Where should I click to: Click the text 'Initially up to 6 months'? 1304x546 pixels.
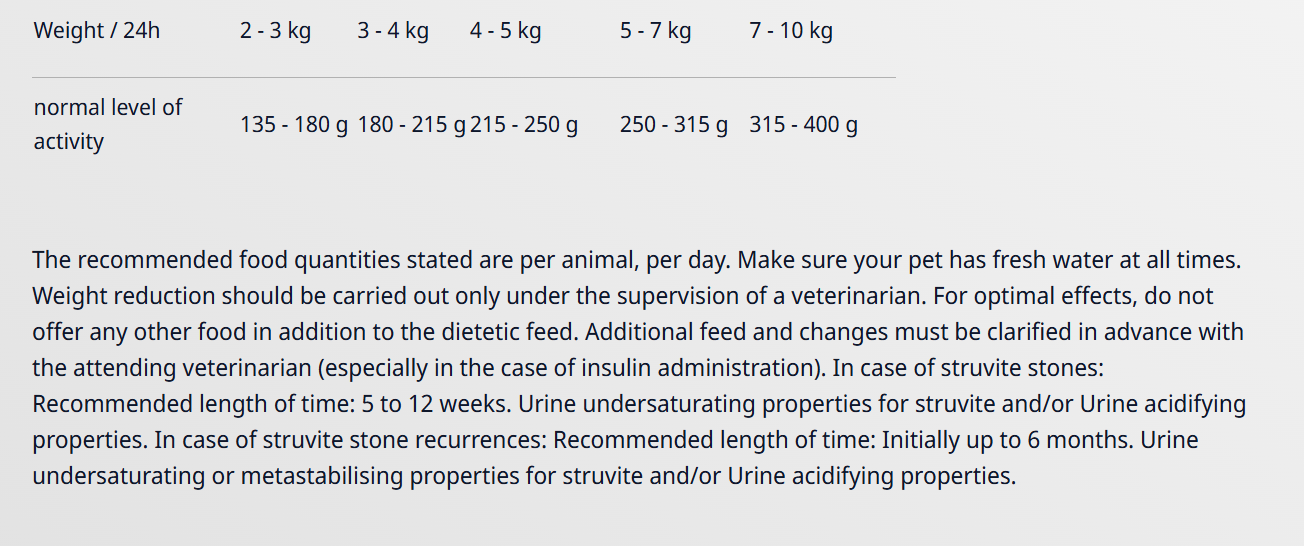pyautogui.click(x=1007, y=440)
